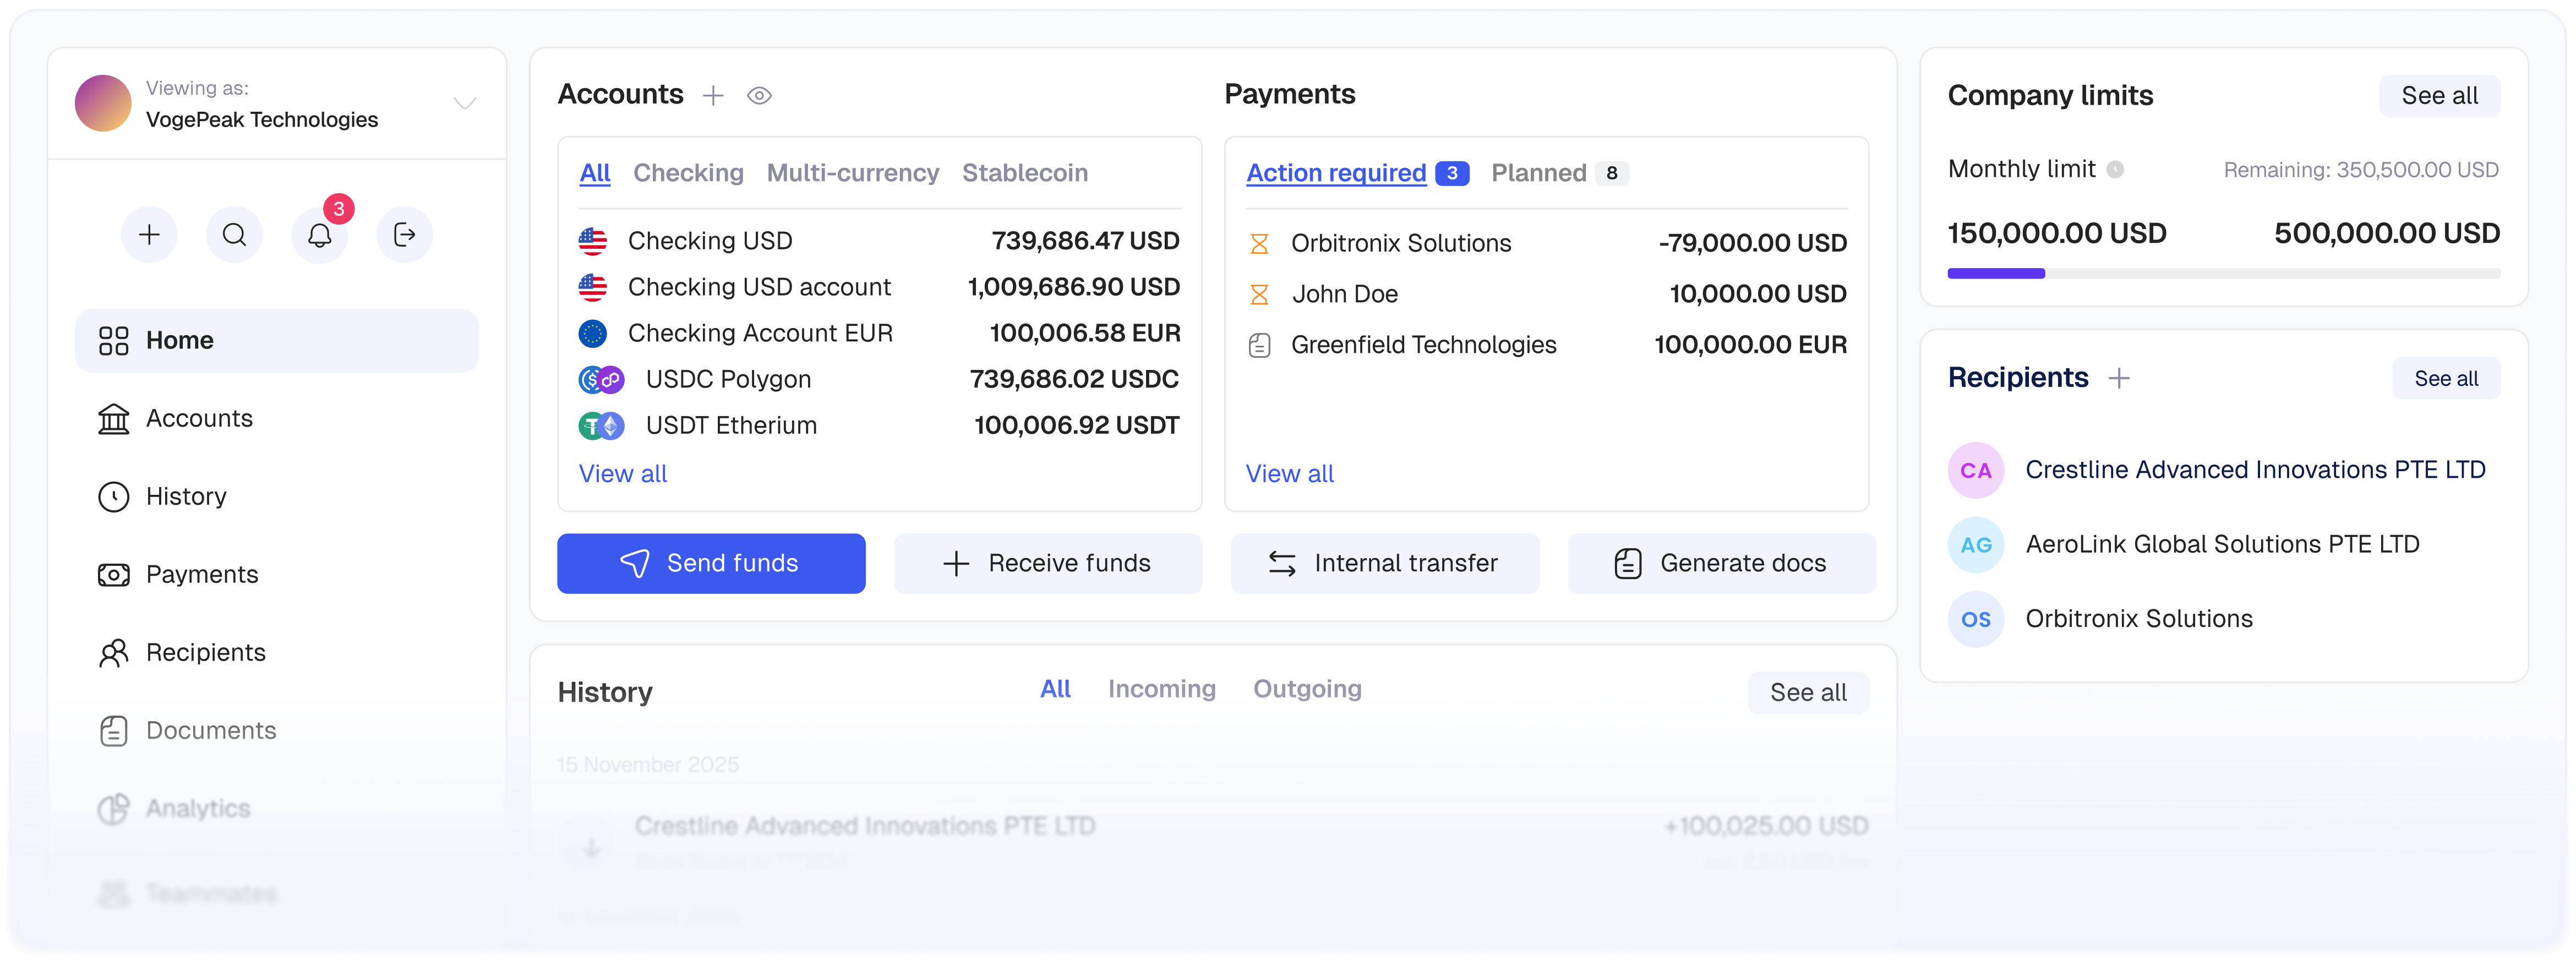Filter history by Incoming

[1161, 689]
